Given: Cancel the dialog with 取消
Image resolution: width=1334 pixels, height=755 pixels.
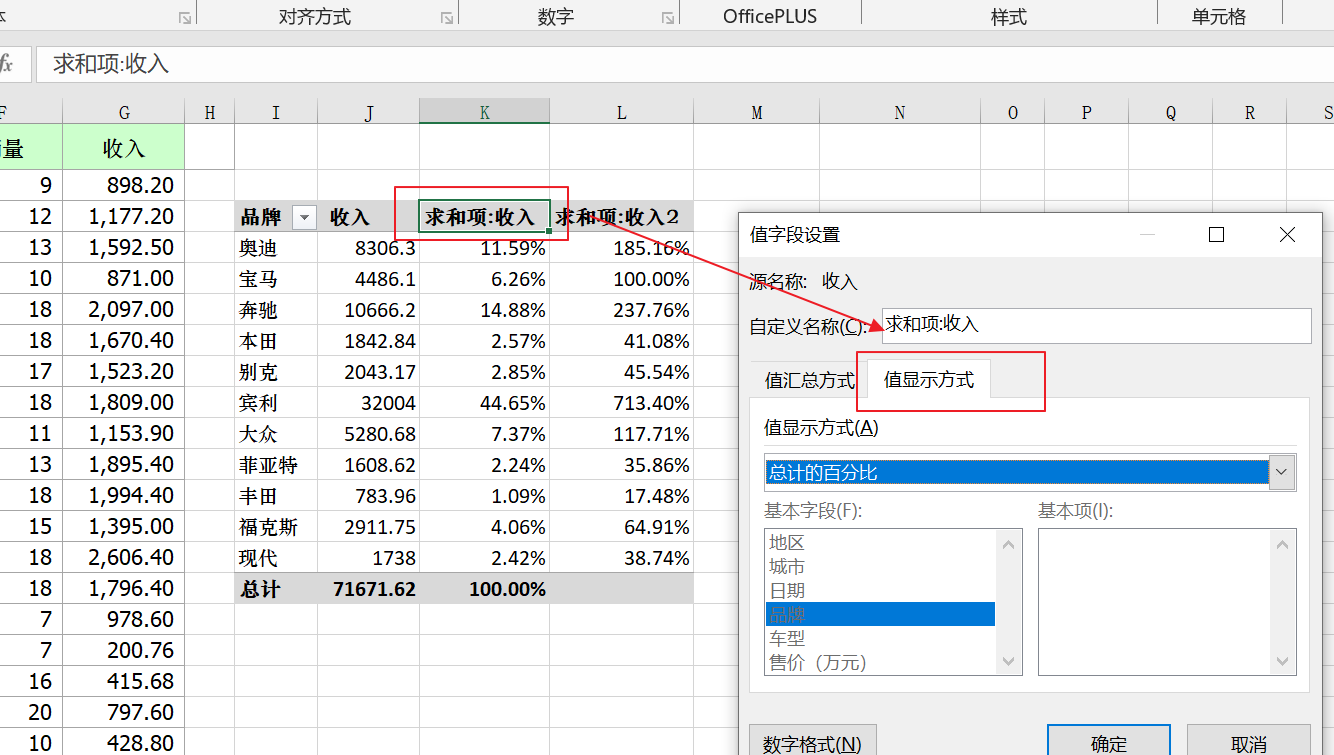Looking at the screenshot, I should (1249, 743).
